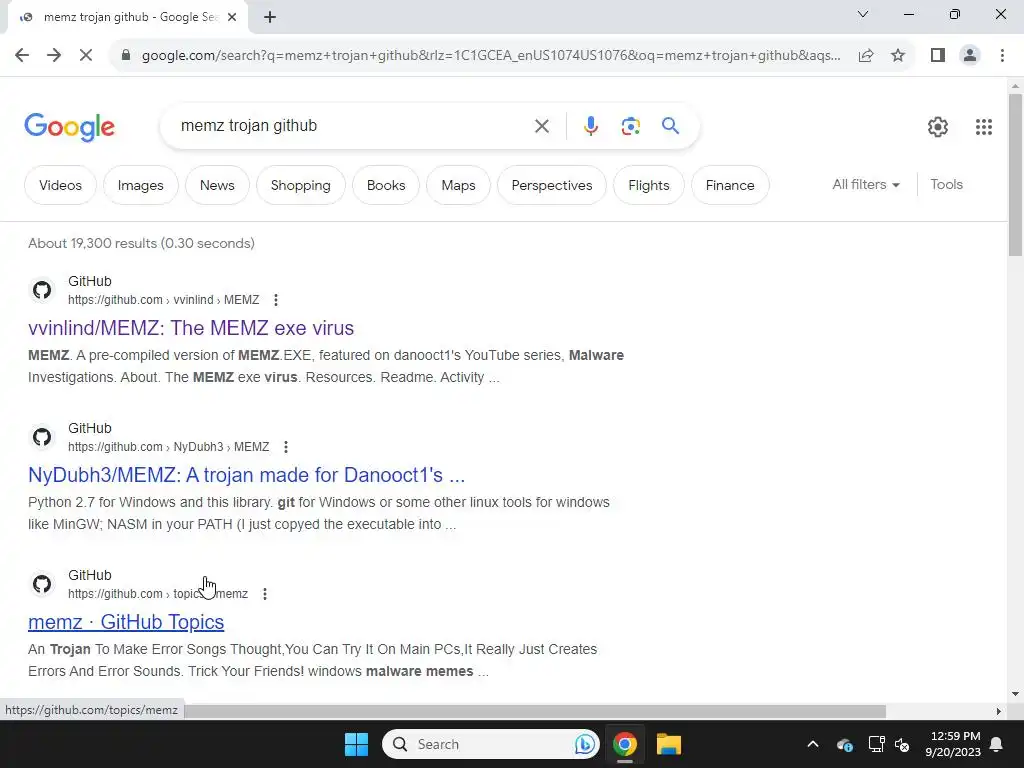Open more options for vvinlind MEMZ result
Viewport: 1024px width, 768px height.
point(276,300)
